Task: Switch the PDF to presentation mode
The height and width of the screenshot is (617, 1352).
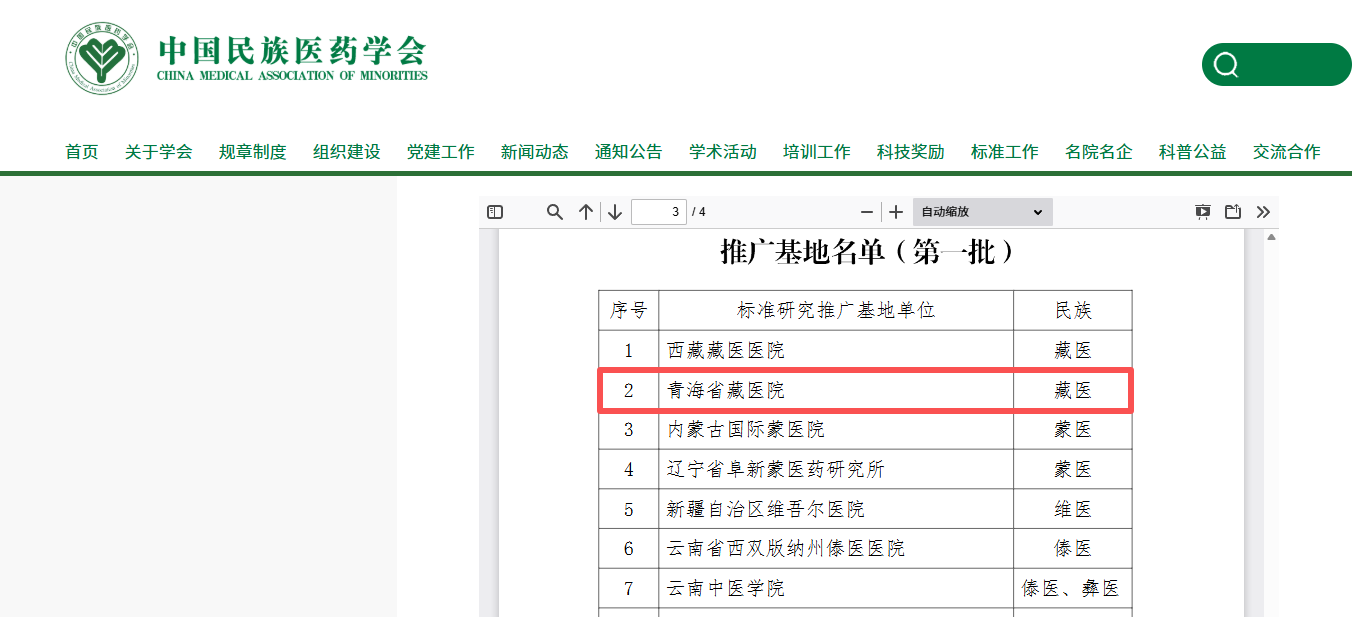Action: coord(1203,212)
